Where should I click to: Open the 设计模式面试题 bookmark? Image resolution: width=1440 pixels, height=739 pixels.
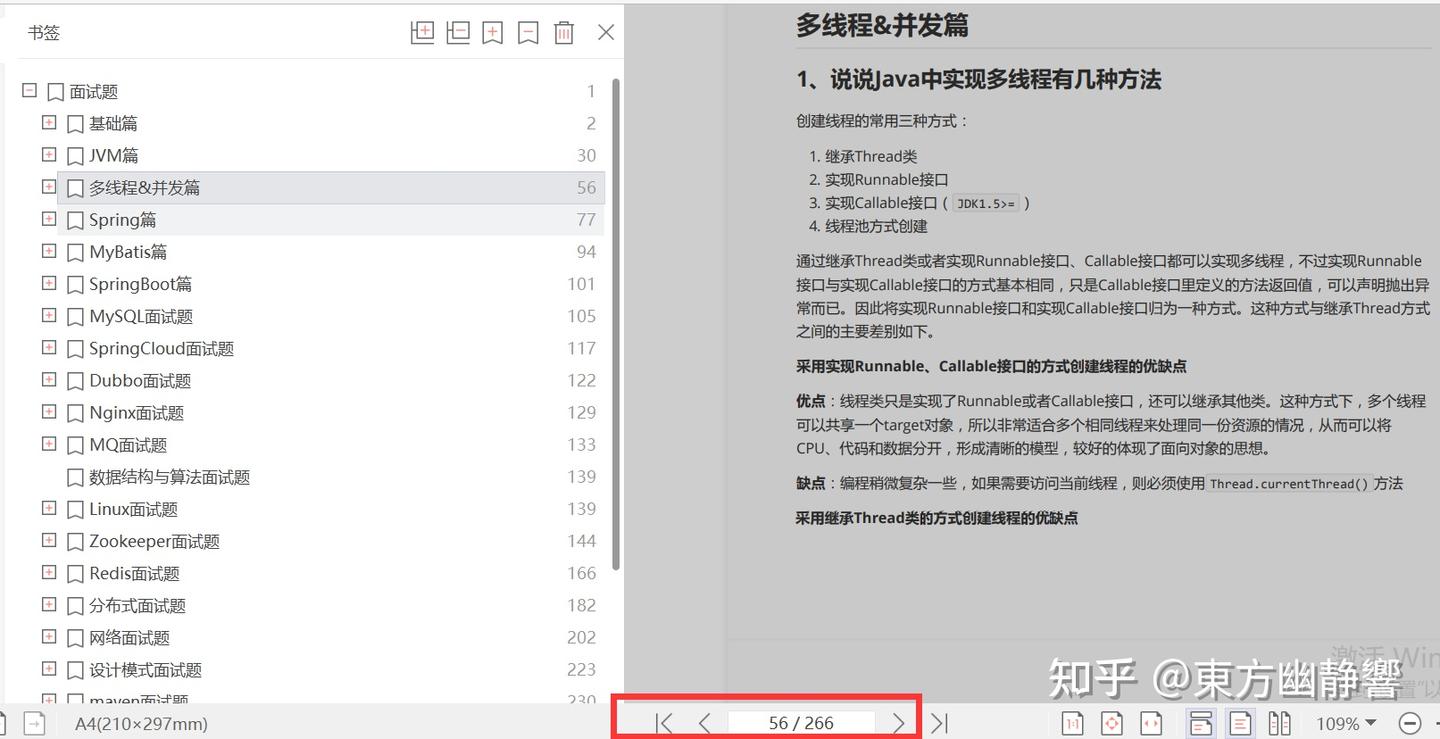point(145,670)
